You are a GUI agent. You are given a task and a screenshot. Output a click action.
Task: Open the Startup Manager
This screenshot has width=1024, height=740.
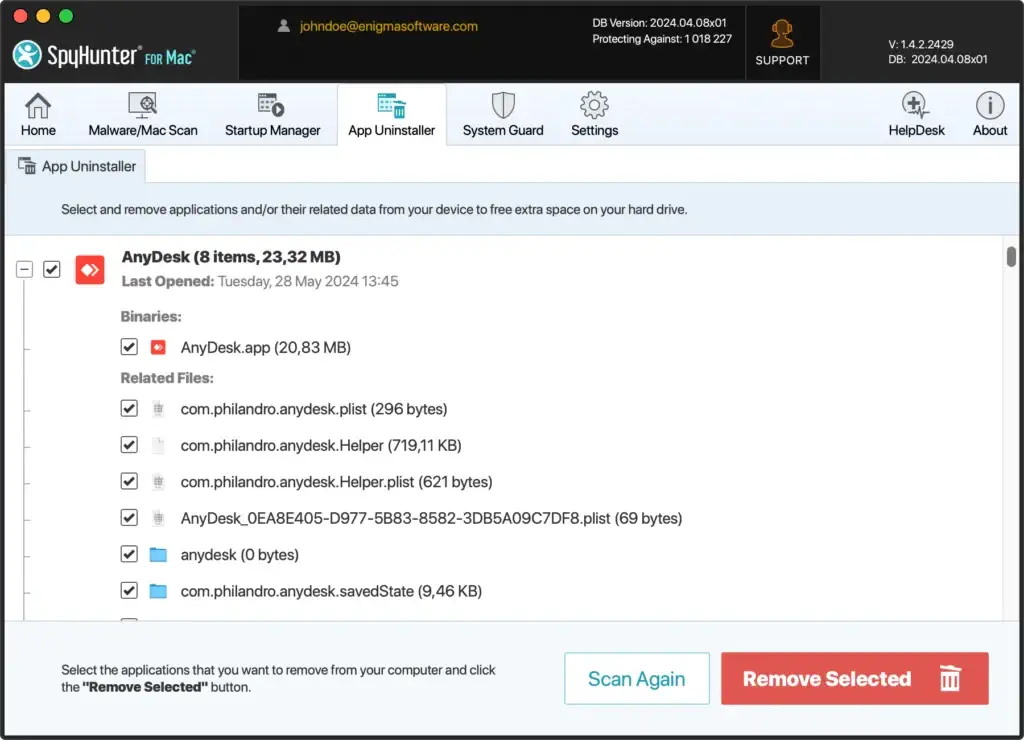(x=270, y=112)
